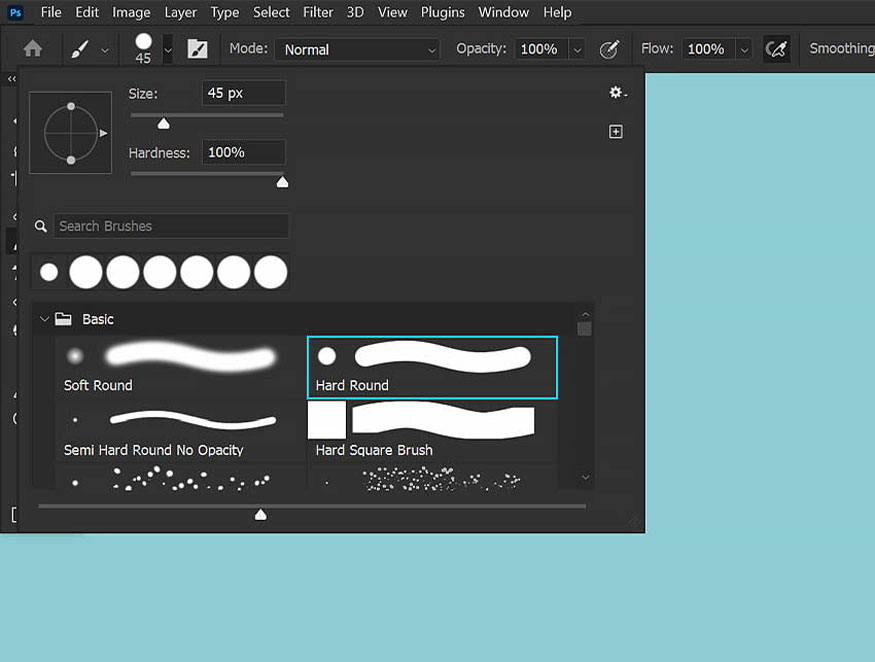Click the brush list scroll up arrow
This screenshot has width=875, height=662.
tap(585, 314)
